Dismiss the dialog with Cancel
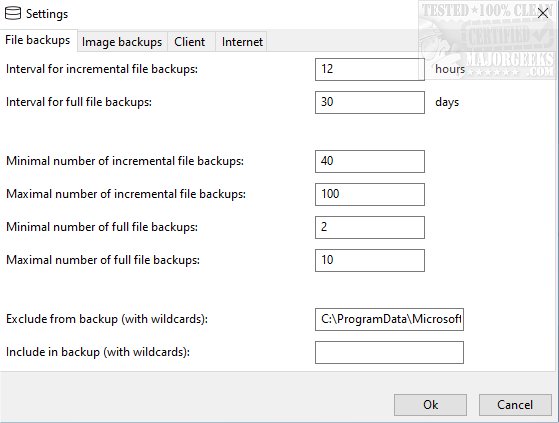 coord(515,404)
